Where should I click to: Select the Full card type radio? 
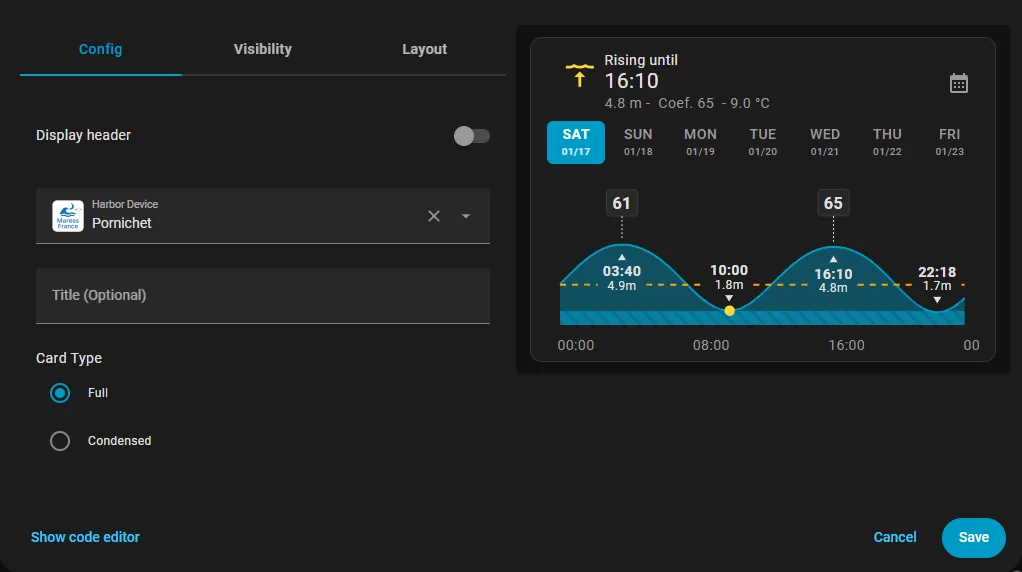tap(60, 393)
